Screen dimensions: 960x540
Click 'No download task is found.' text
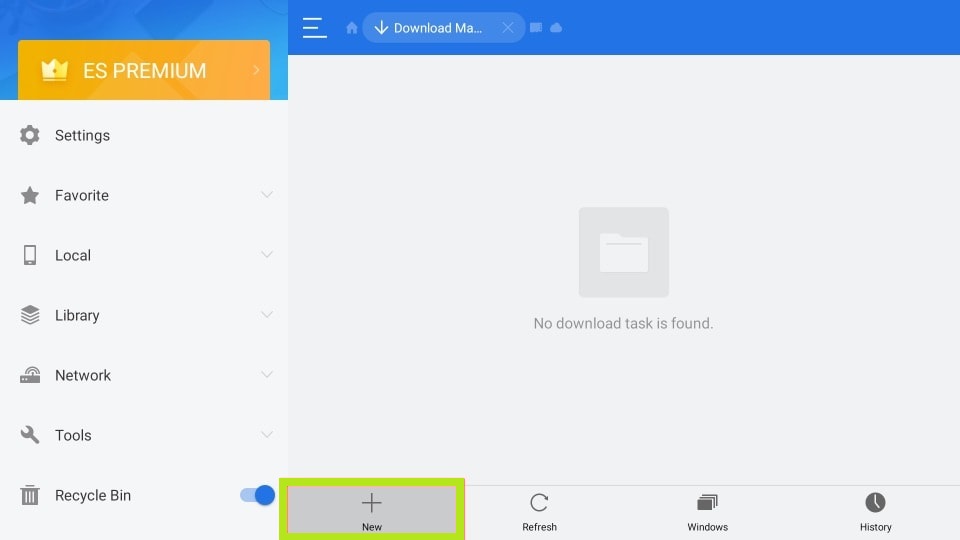point(623,323)
